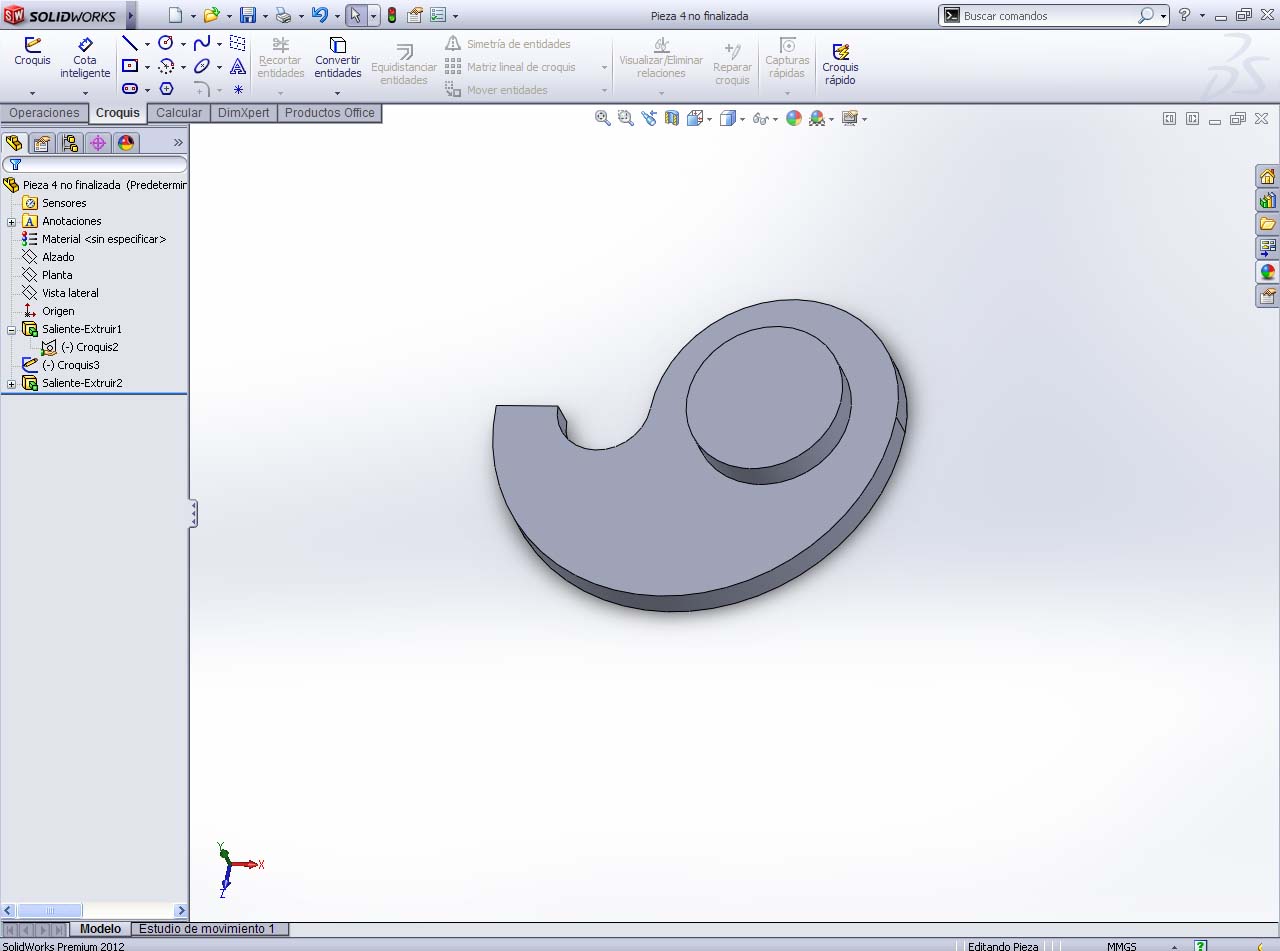Click Edit appearance color sphere
Image resolution: width=1280 pixels, height=951 pixels.
tap(794, 118)
